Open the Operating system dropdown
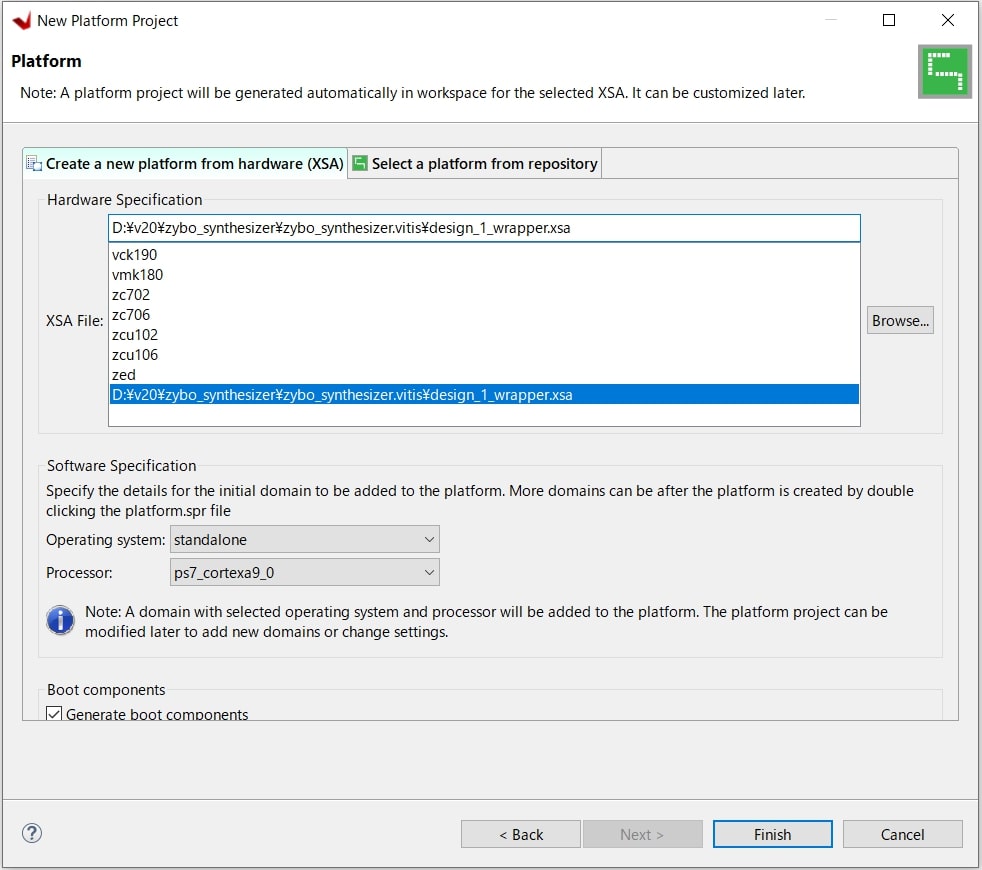Screen dimensions: 982x870 (304, 539)
